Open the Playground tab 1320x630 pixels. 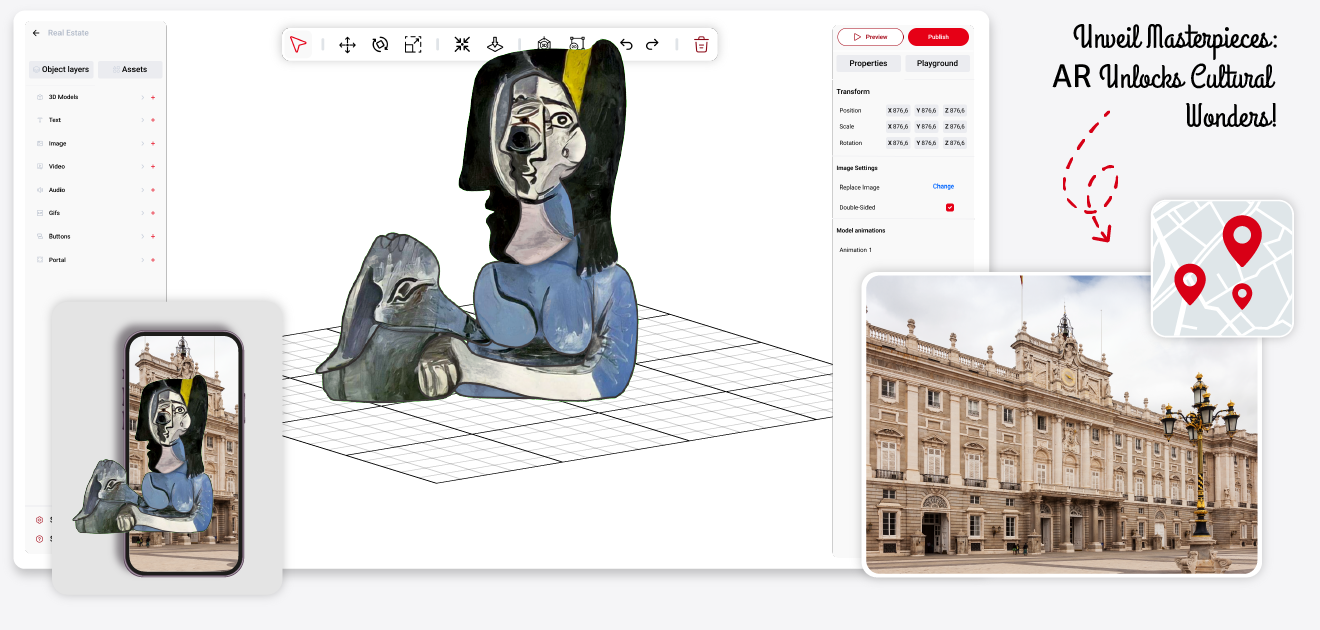(x=937, y=63)
